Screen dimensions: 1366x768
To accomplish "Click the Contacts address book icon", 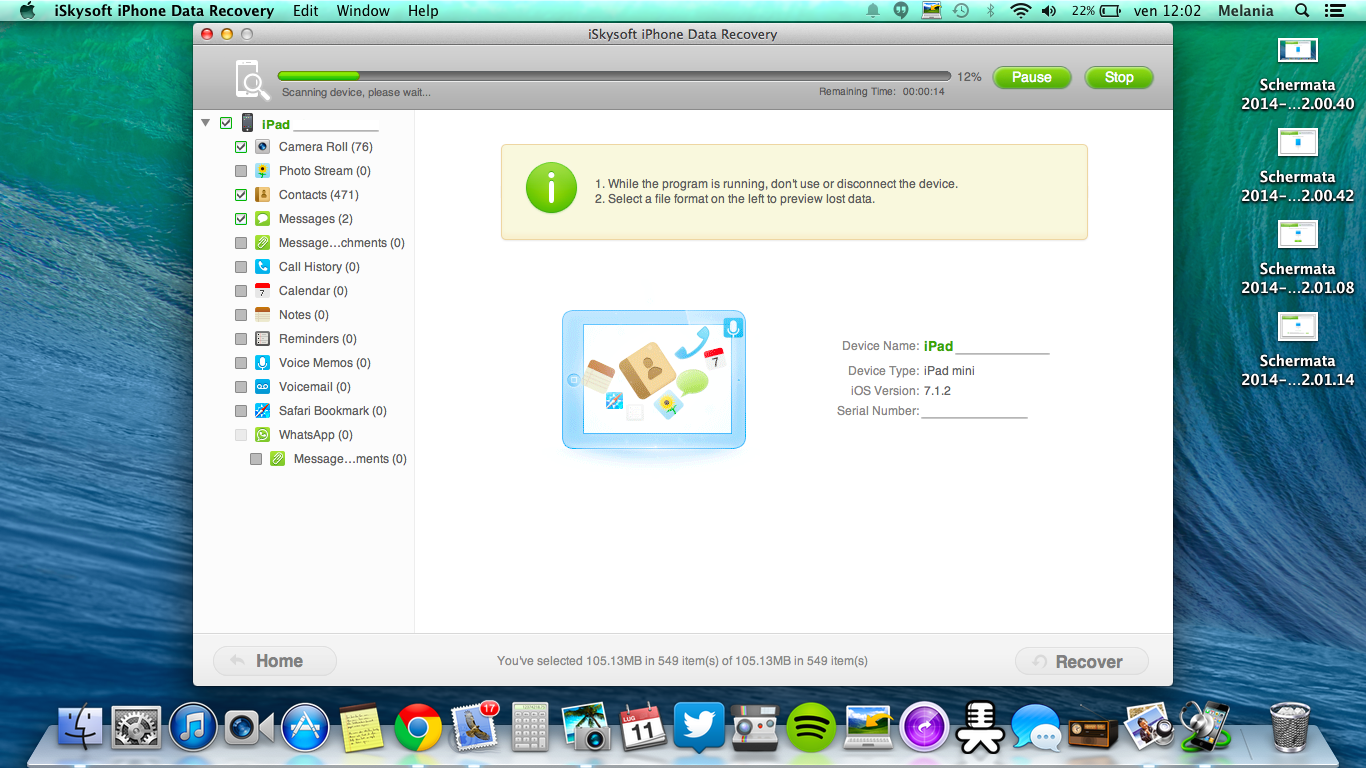I will [x=262, y=195].
